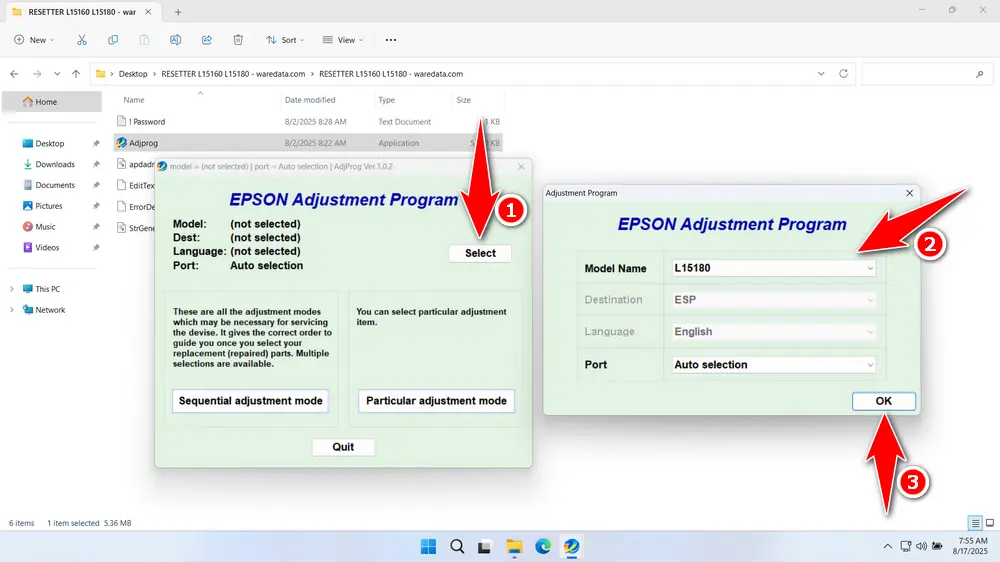This screenshot has height=562, width=1000.
Task: Open the AdjProg taskbar icon
Action: 571,547
